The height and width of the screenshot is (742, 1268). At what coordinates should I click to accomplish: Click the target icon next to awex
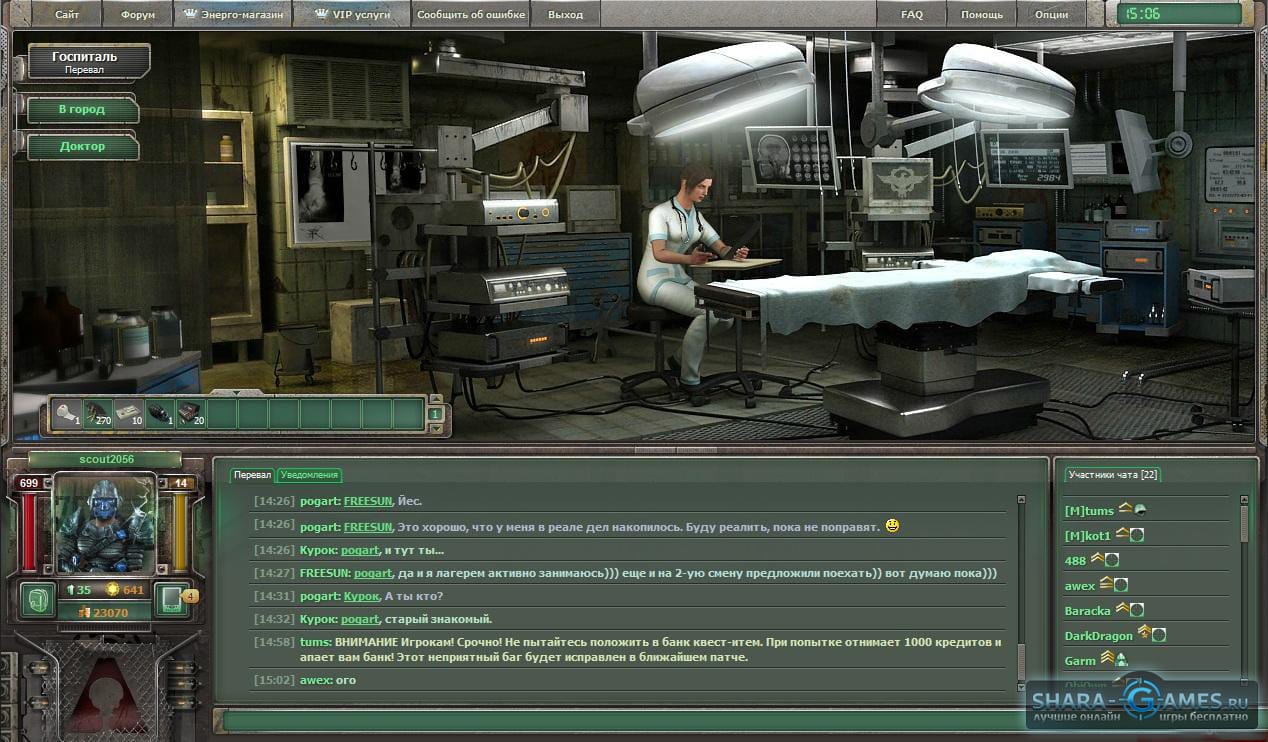1121,585
